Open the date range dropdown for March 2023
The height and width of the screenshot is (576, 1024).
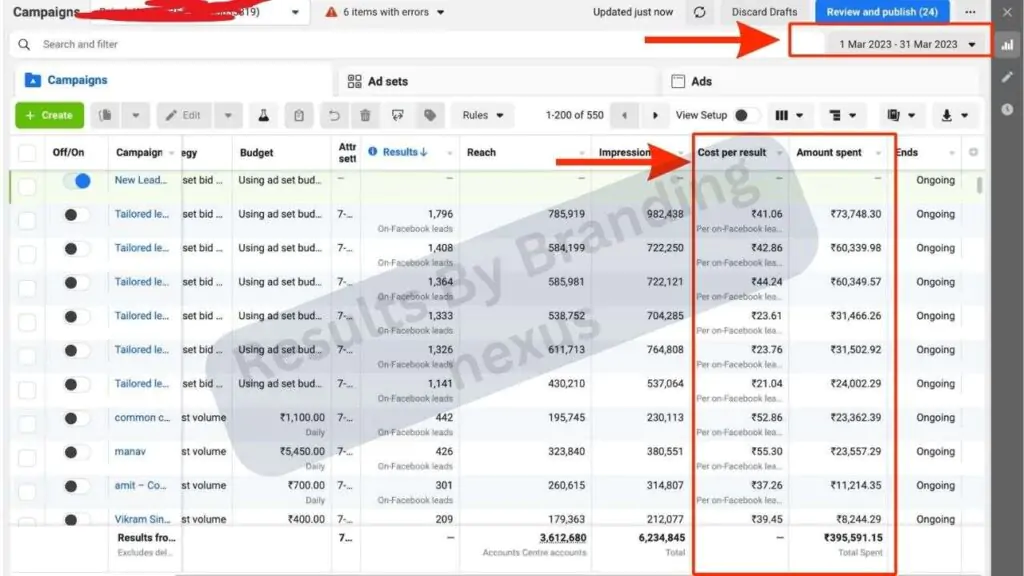pyautogui.click(x=898, y=44)
